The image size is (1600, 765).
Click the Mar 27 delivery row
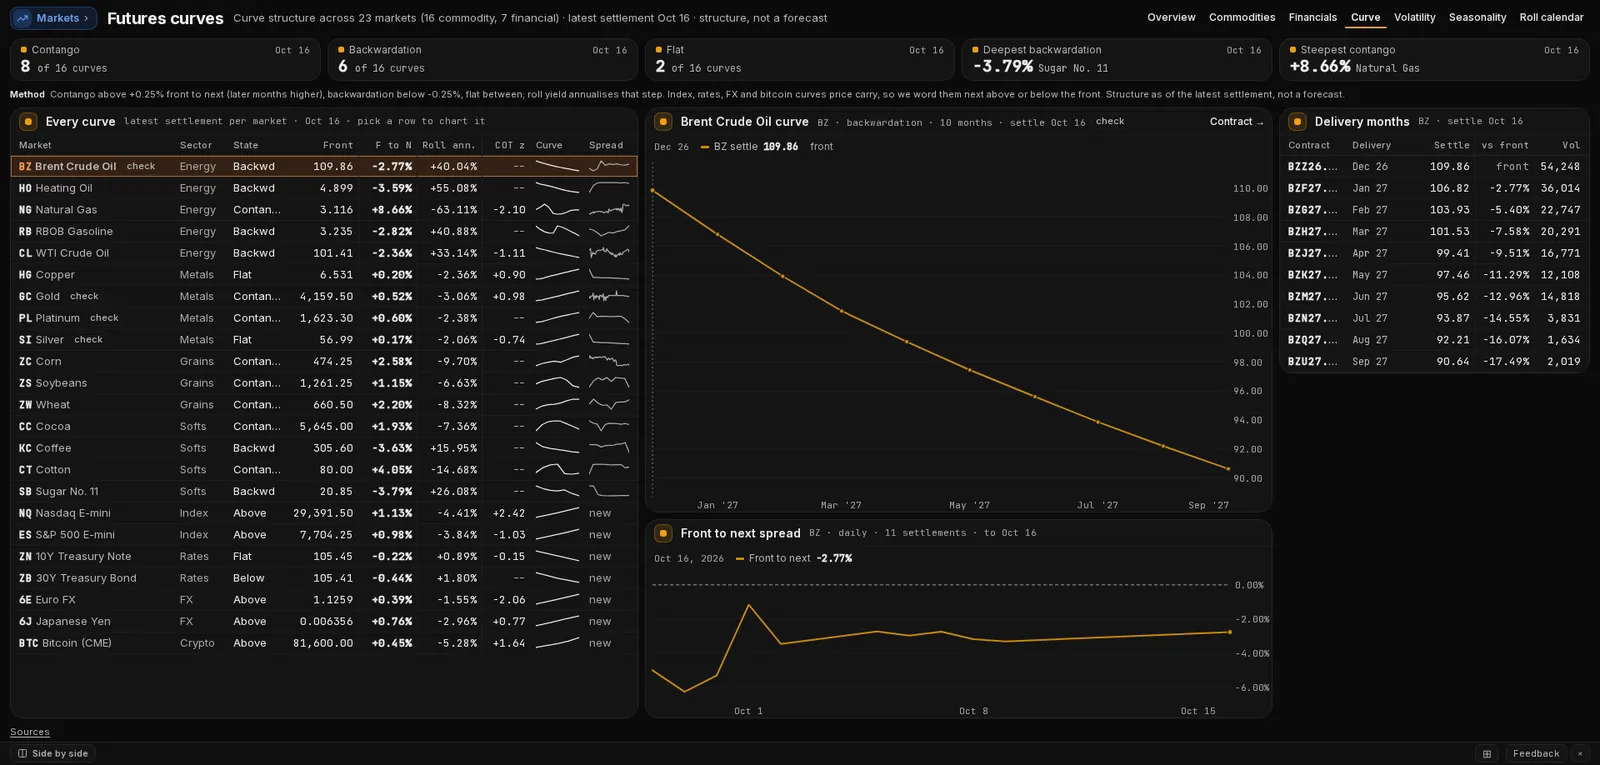[x=1434, y=232]
